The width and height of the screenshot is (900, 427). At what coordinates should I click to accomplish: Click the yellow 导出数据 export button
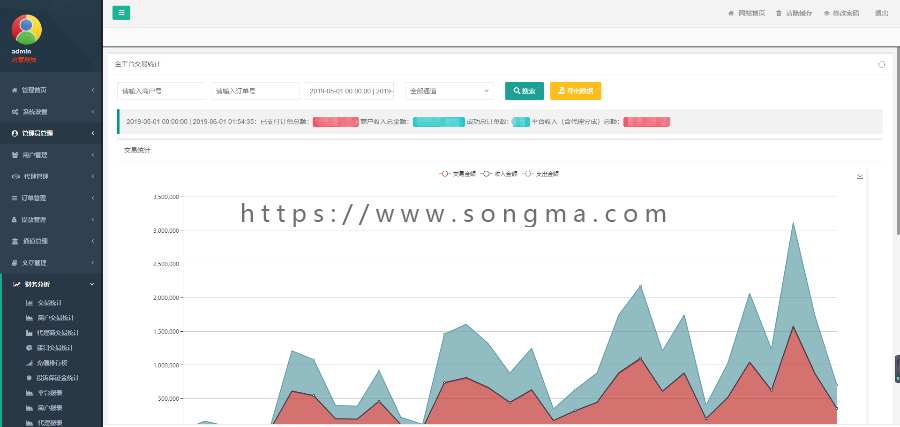pyautogui.click(x=575, y=91)
